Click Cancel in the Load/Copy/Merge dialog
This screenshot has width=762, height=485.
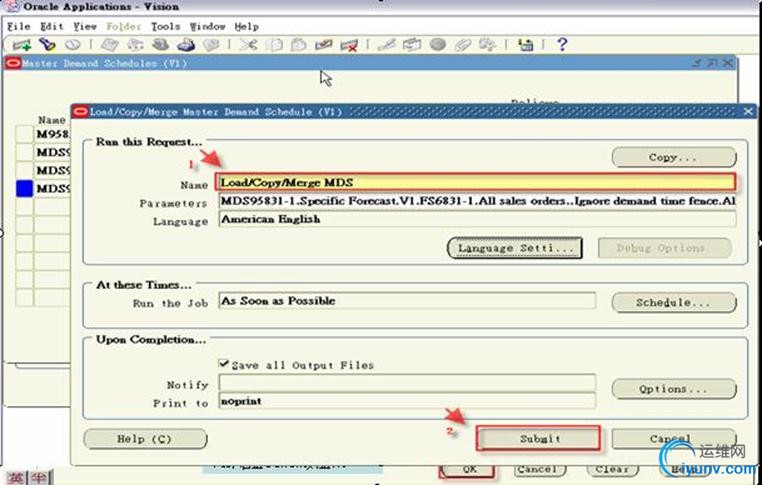click(x=674, y=439)
